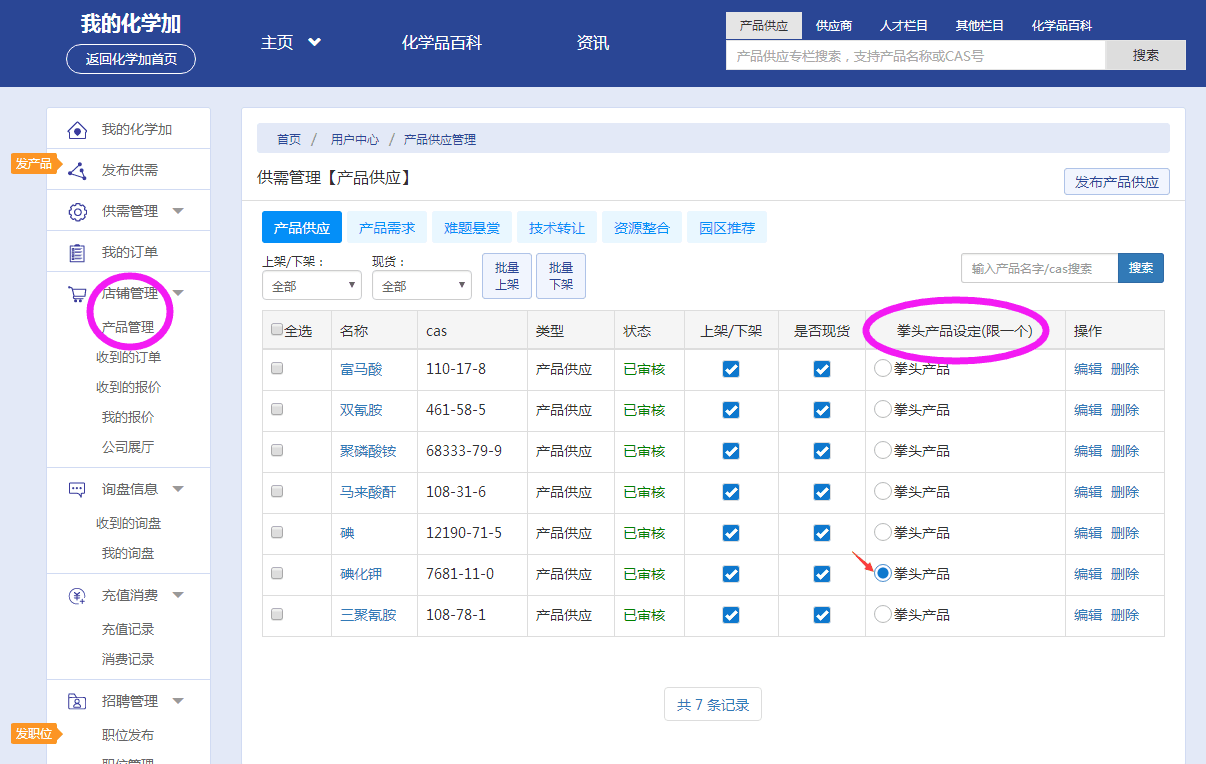
Task: Uncheck the 上架/下架 checkbox for 富马酸
Action: click(731, 369)
